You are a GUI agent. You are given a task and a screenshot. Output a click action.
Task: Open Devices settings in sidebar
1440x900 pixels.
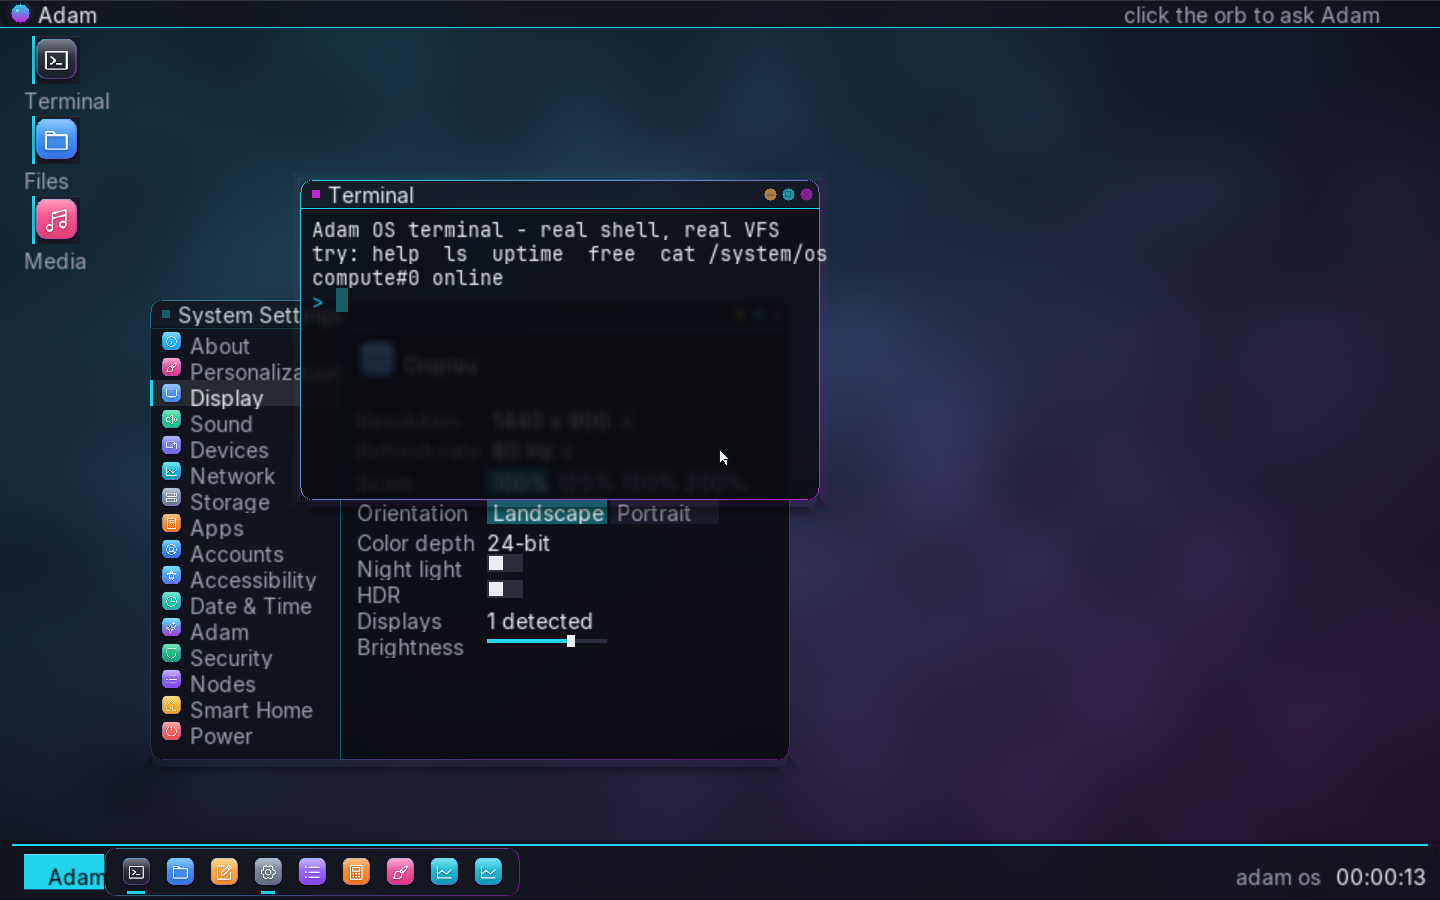245,450
